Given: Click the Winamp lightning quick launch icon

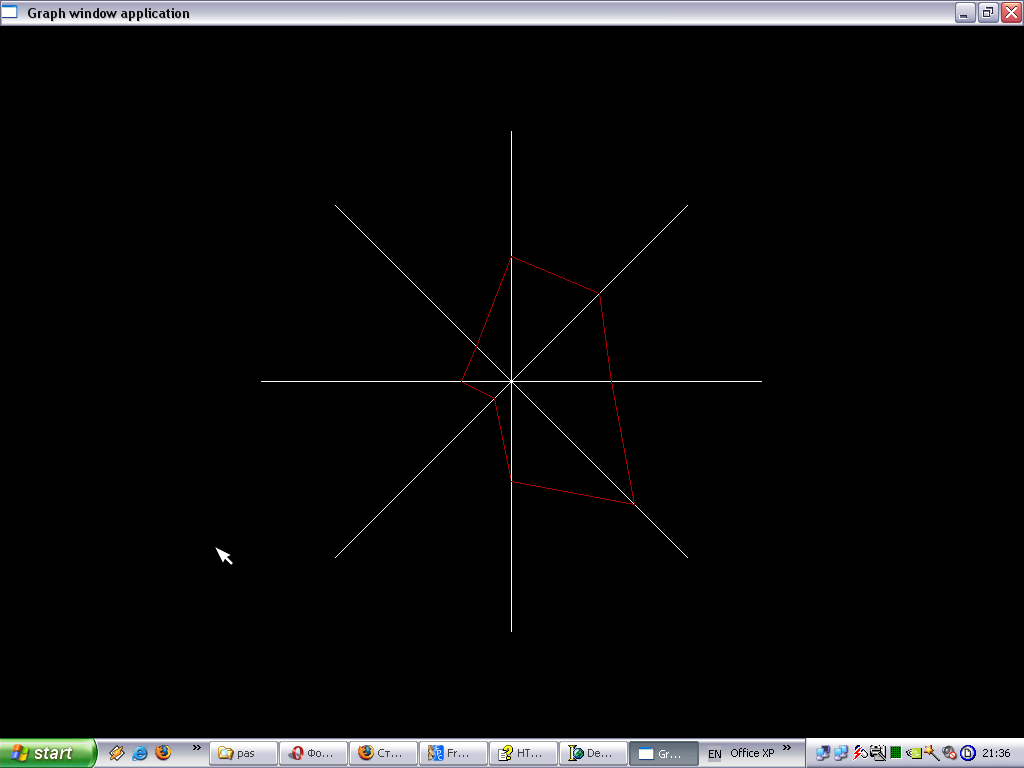Looking at the screenshot, I should (x=116, y=753).
